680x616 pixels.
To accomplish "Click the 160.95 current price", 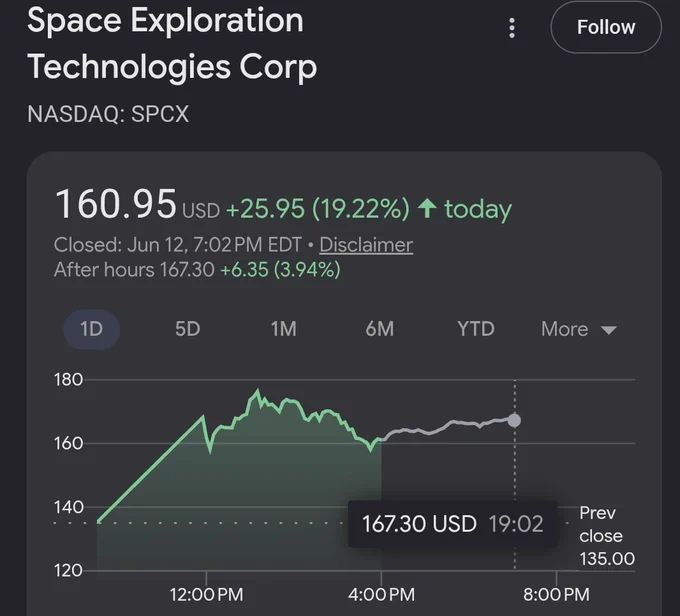I will 116,204.
